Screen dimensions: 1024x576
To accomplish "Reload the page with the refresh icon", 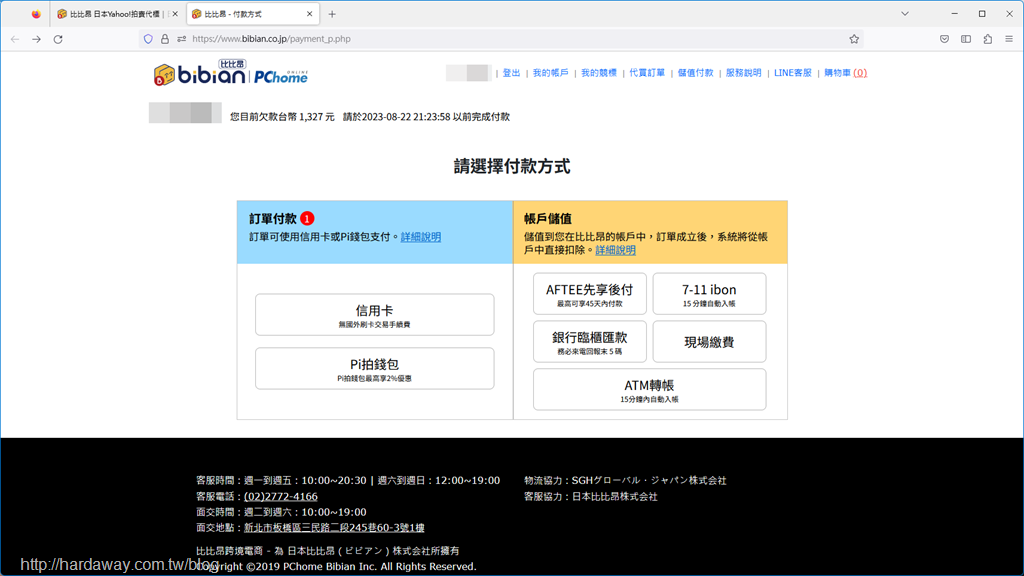I will (58, 39).
